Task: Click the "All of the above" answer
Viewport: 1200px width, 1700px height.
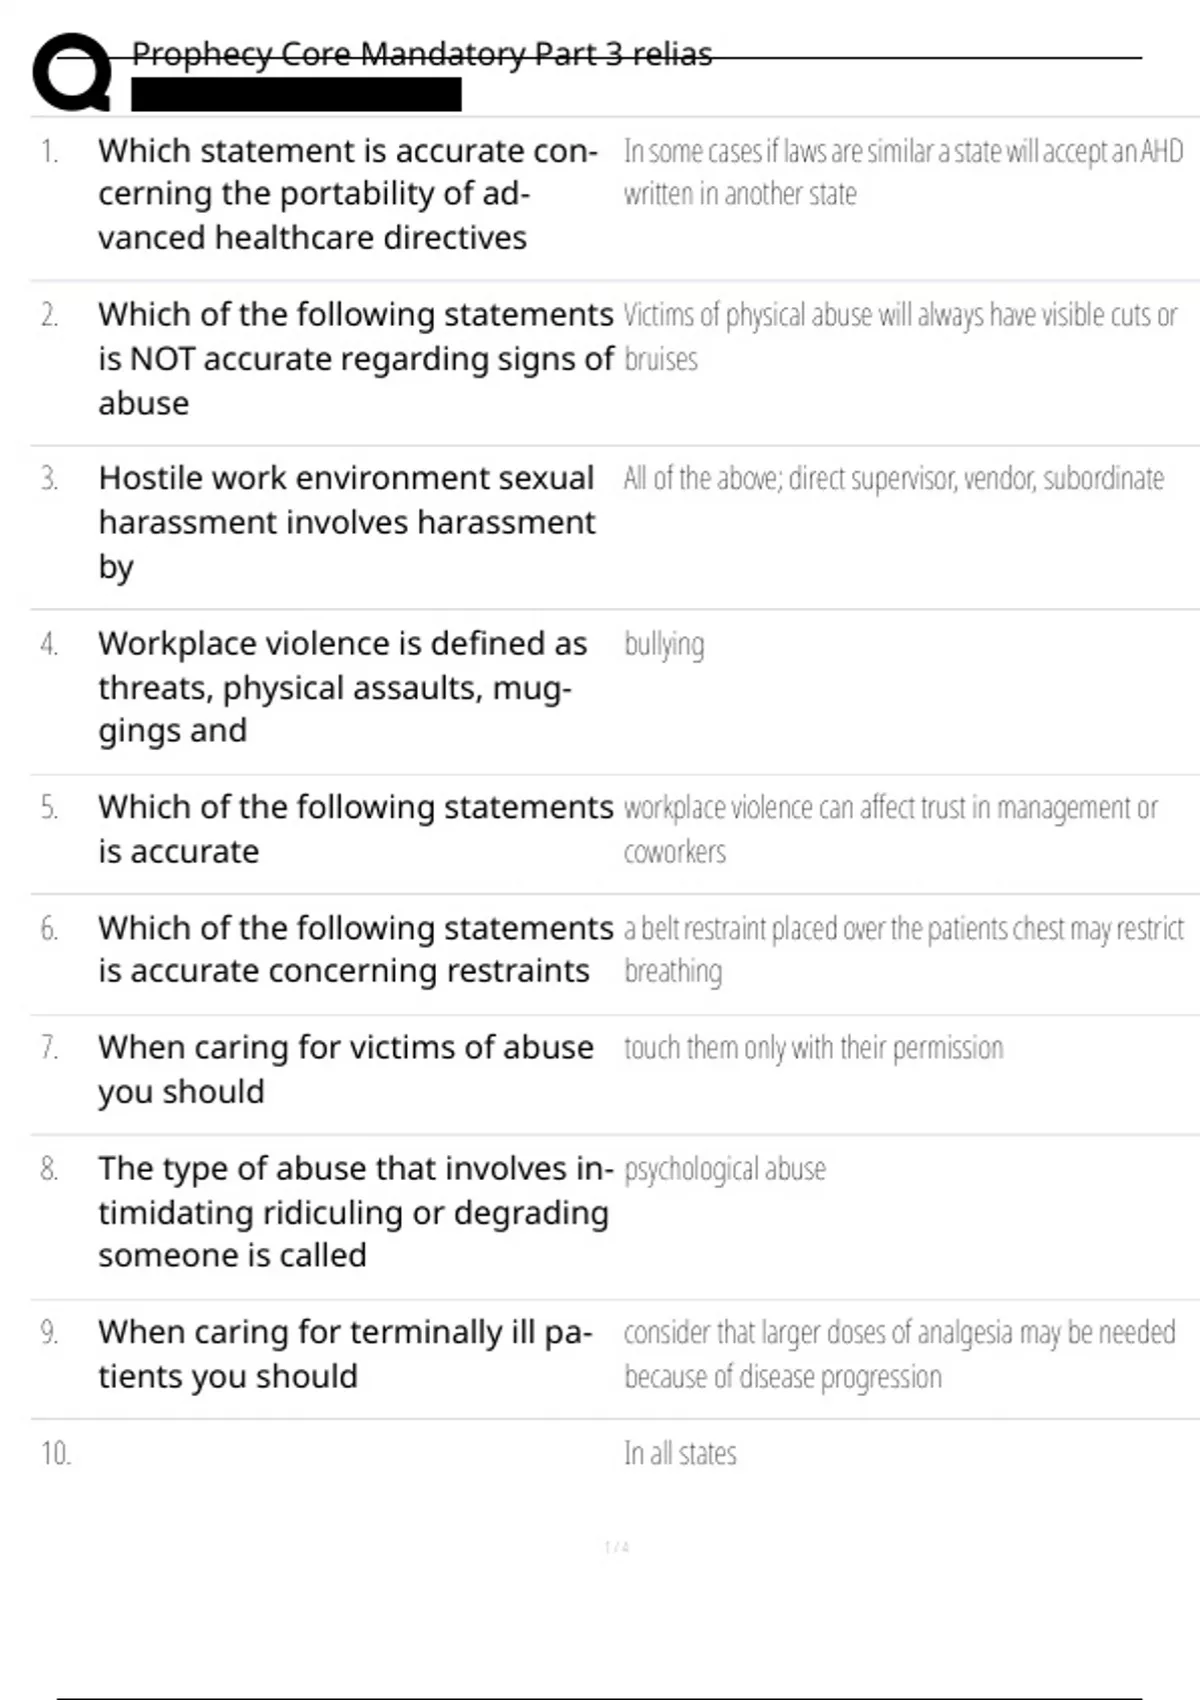Action: pos(893,479)
